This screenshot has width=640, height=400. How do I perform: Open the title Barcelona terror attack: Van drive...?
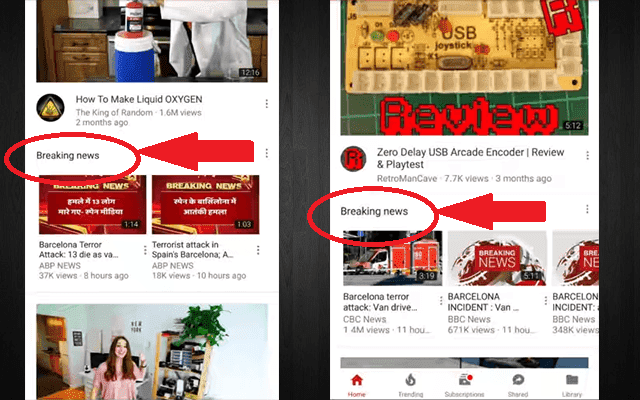380,302
